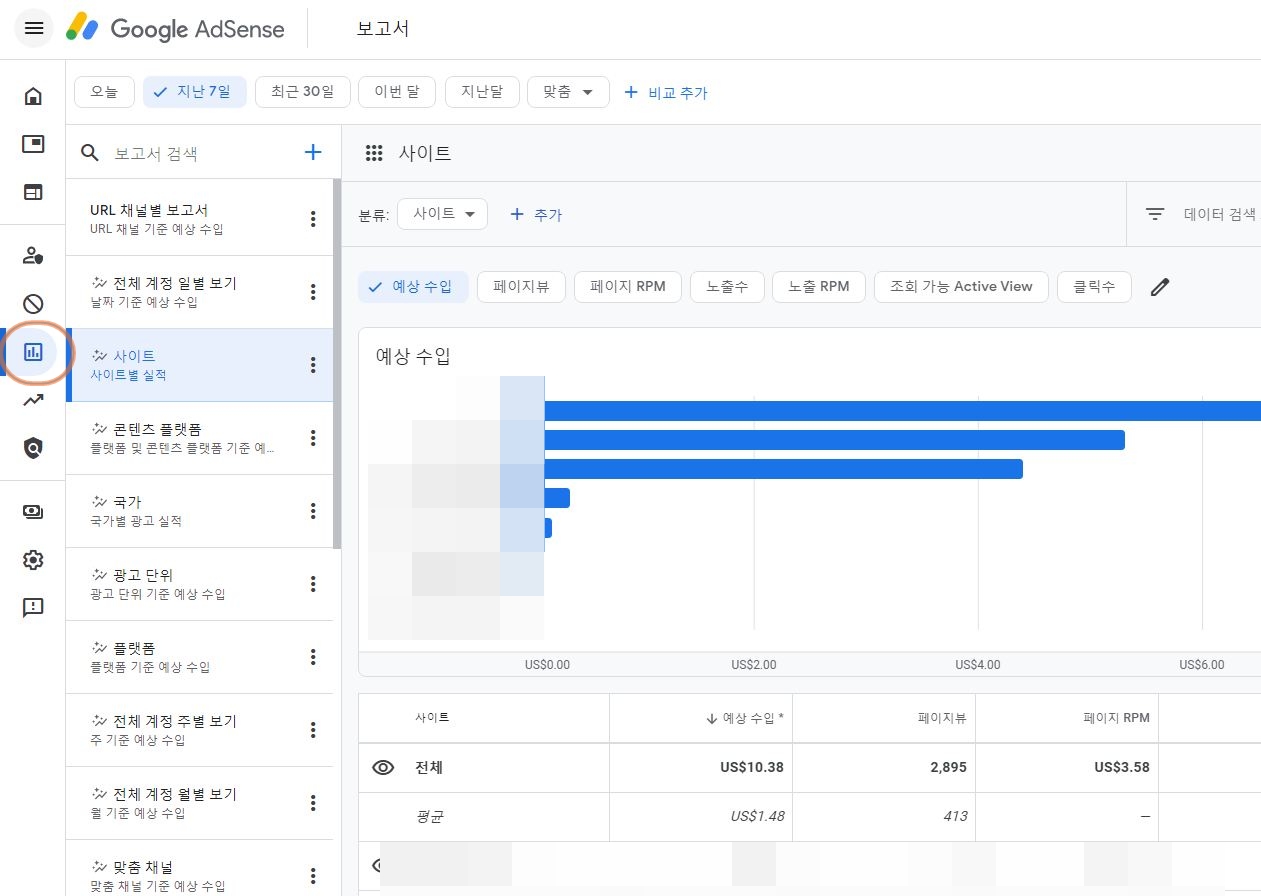Toggle the 예상 수입 metric chip
Screen dimensions: 1261x896
pos(413,287)
